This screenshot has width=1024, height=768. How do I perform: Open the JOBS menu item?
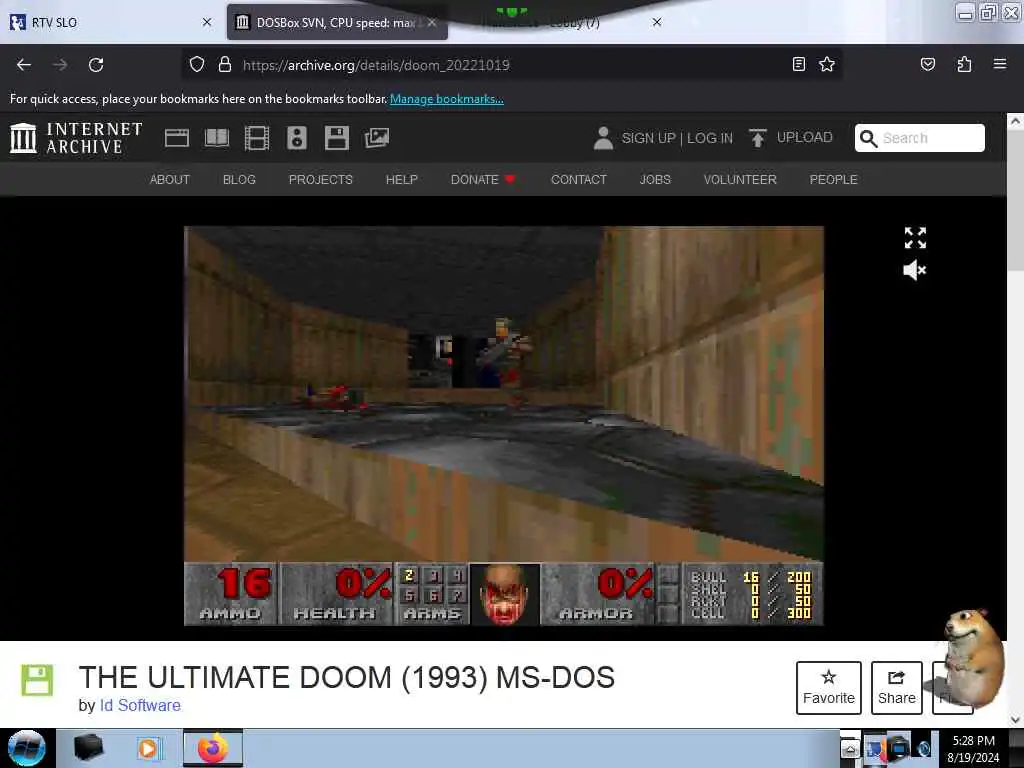[655, 180]
